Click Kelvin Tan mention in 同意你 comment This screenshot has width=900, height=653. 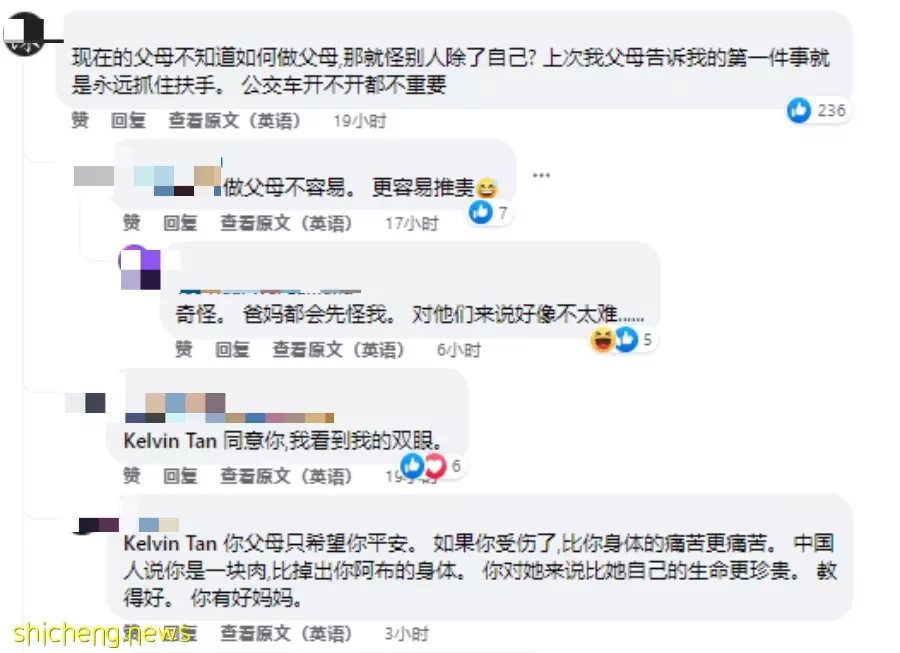coord(170,441)
